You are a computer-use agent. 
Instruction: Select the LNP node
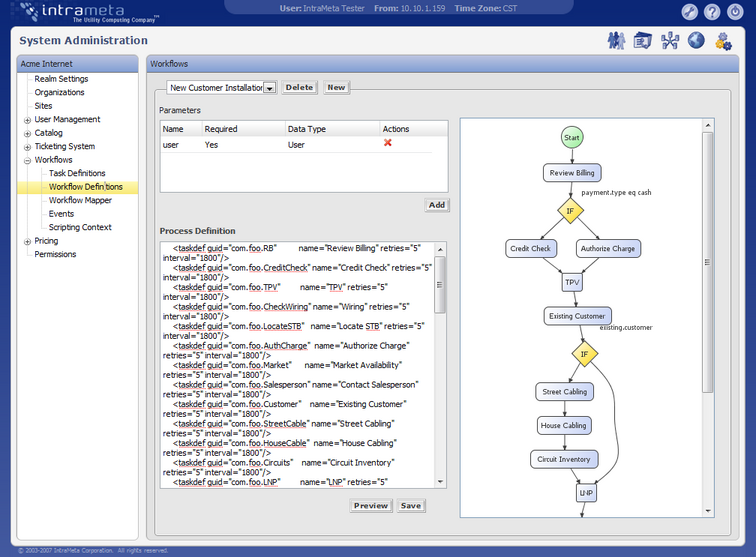tap(586, 493)
